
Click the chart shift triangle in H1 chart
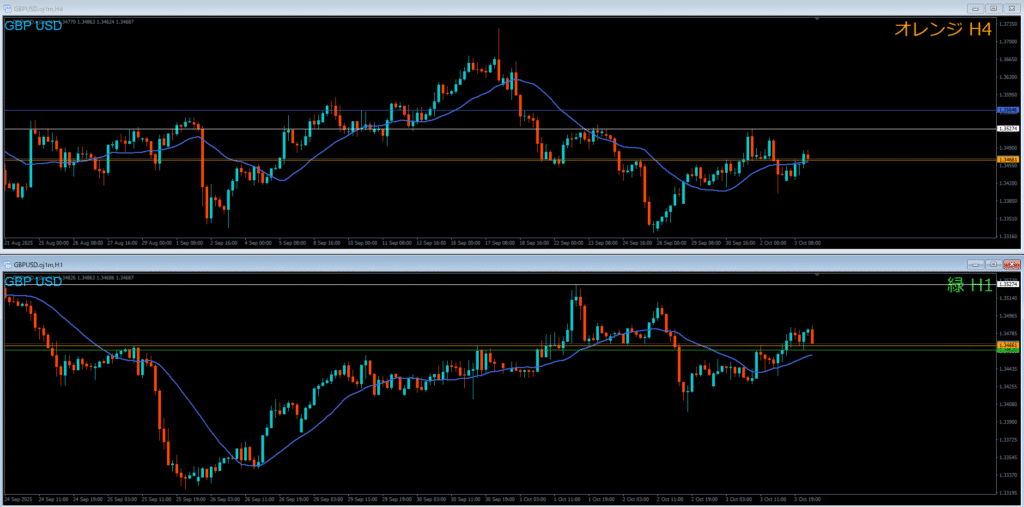click(x=818, y=276)
